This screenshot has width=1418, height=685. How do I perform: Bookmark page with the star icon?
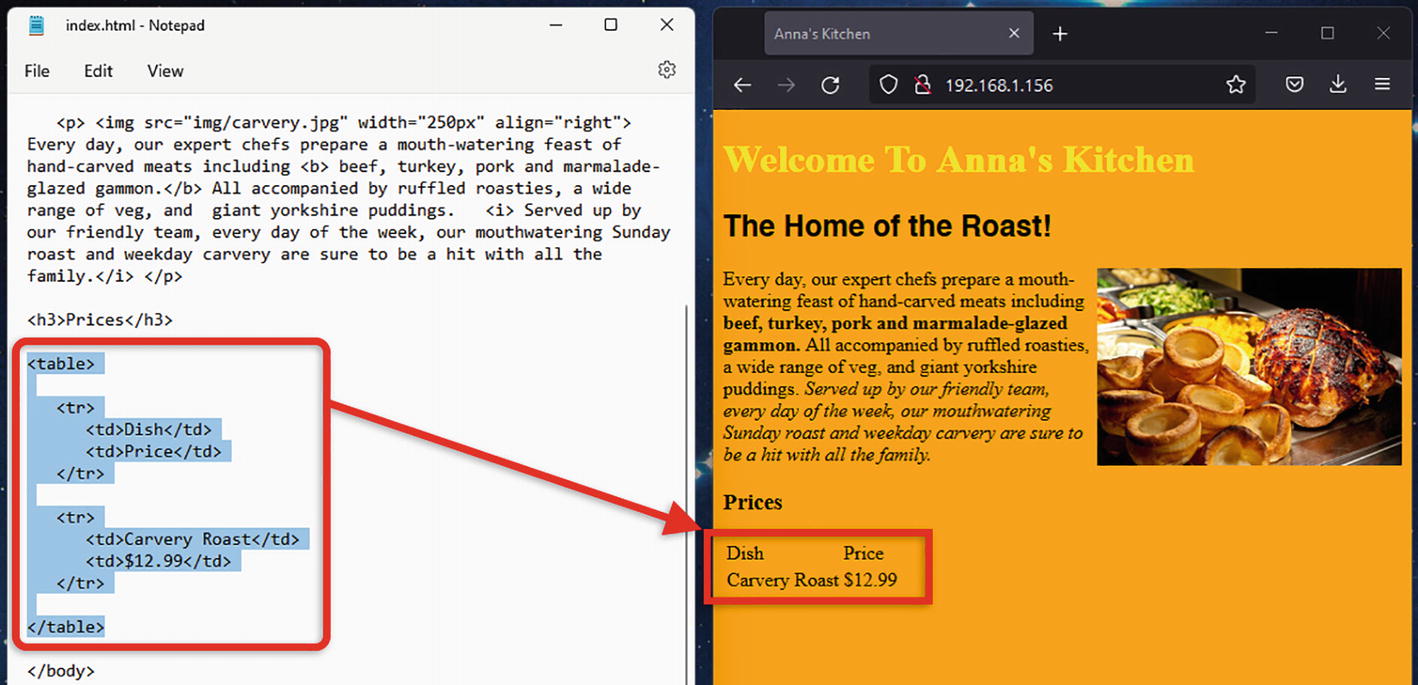1236,85
